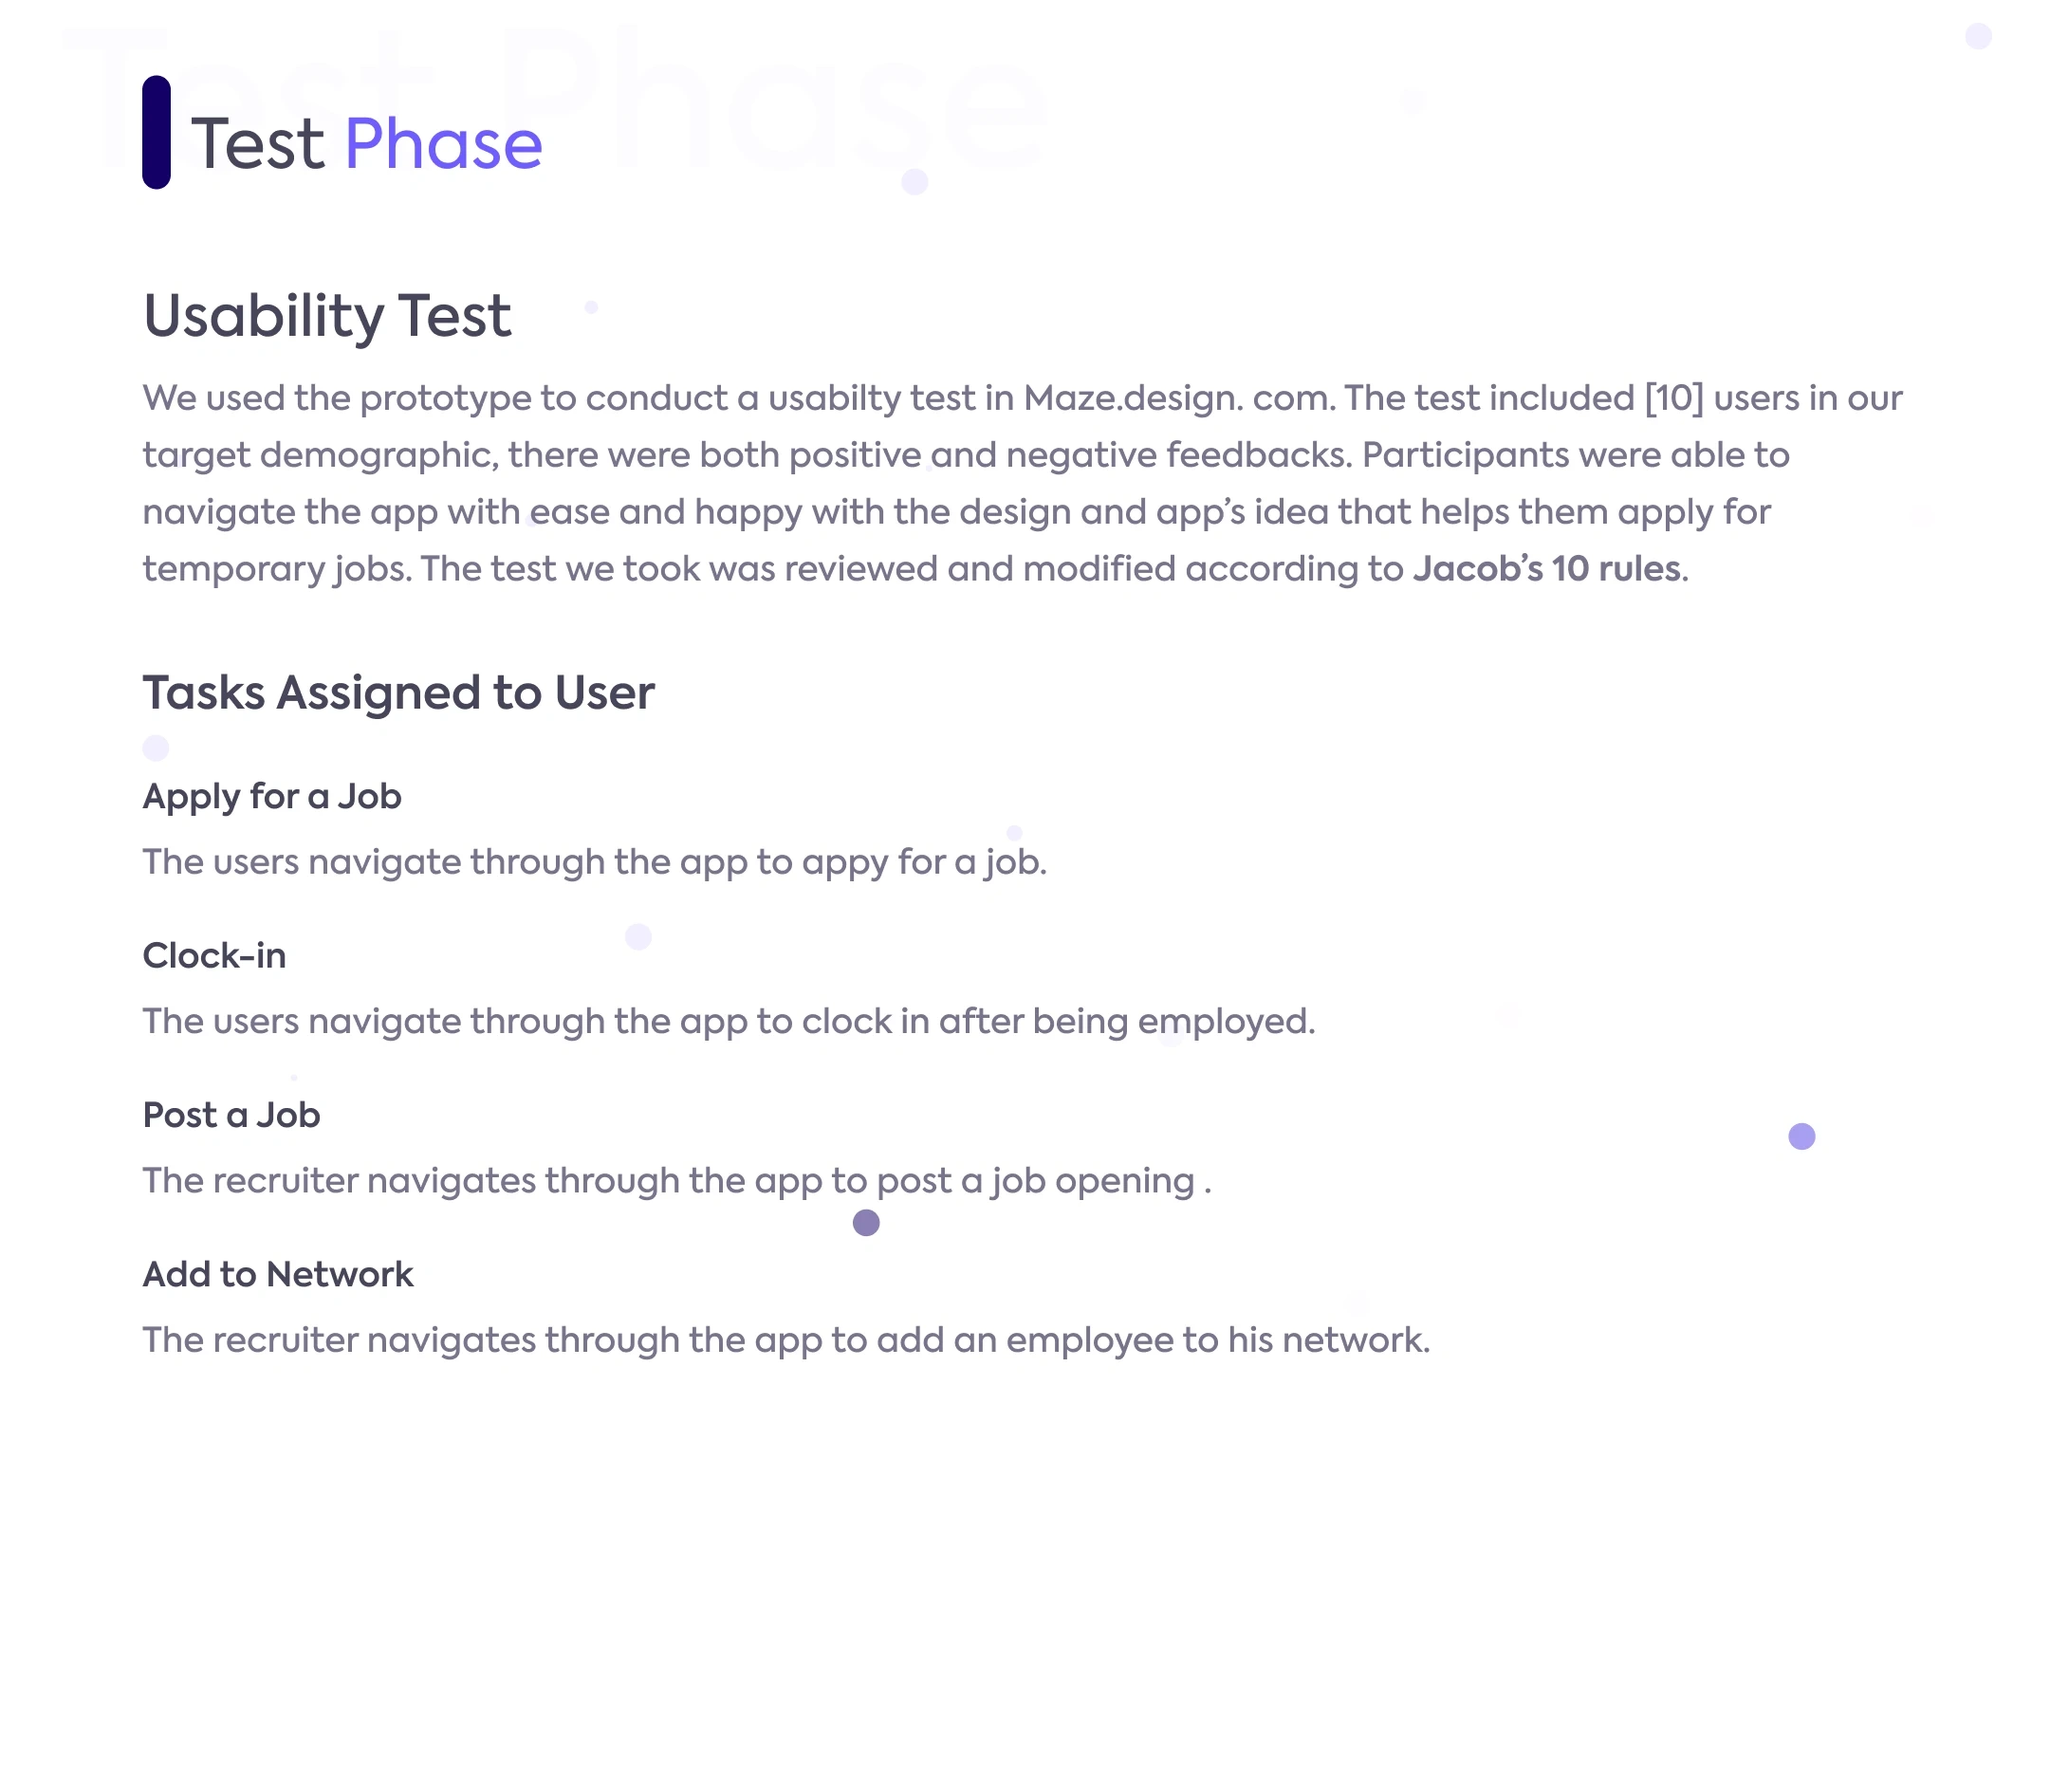Click the "Add to Network" task heading
2050x1792 pixels.
click(x=278, y=1274)
